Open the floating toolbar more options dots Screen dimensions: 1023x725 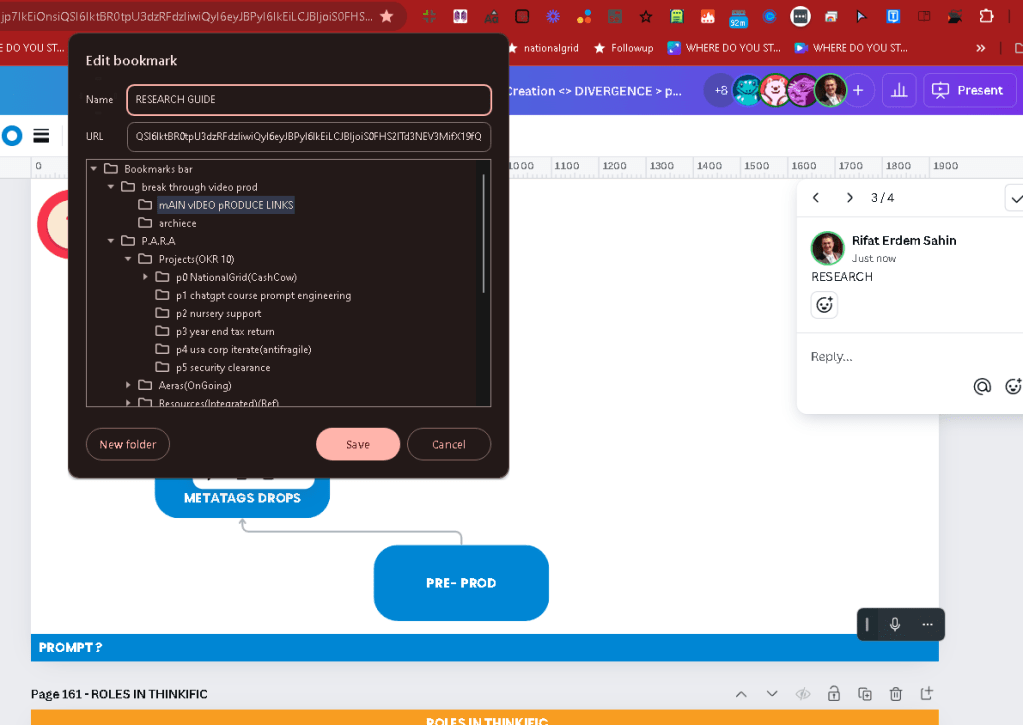(927, 625)
